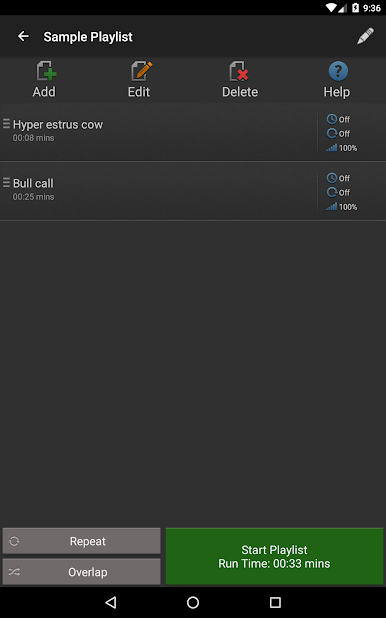
Task: Toggle the Repeat option
Action: click(x=82, y=541)
